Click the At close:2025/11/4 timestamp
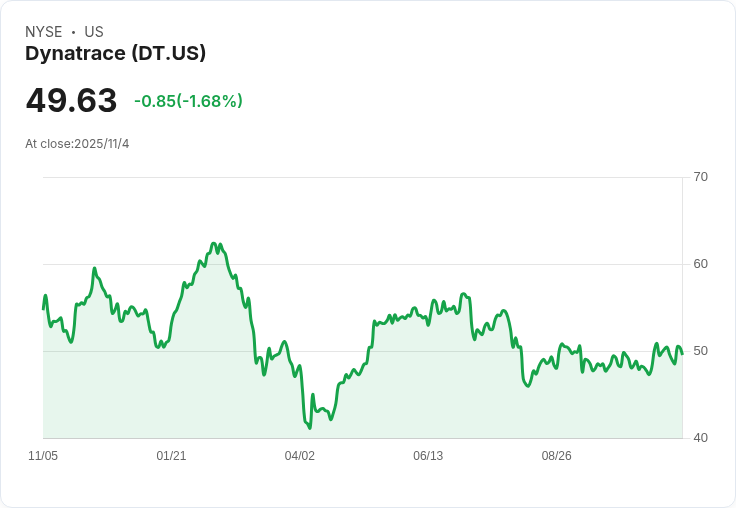Viewport: 736px width, 508px height. click(77, 144)
